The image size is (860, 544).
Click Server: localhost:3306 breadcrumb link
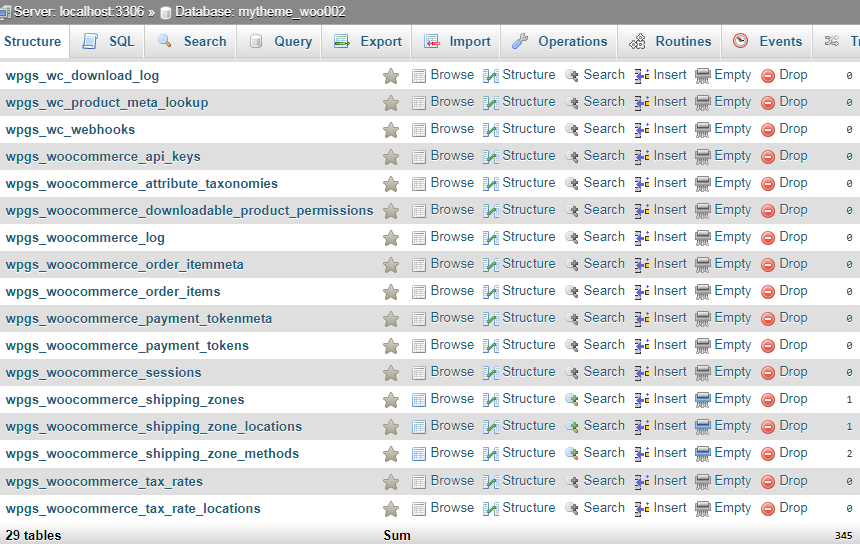coord(79,12)
